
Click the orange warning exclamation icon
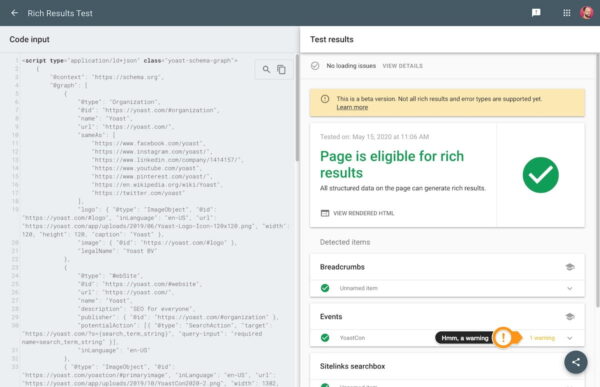coord(503,338)
